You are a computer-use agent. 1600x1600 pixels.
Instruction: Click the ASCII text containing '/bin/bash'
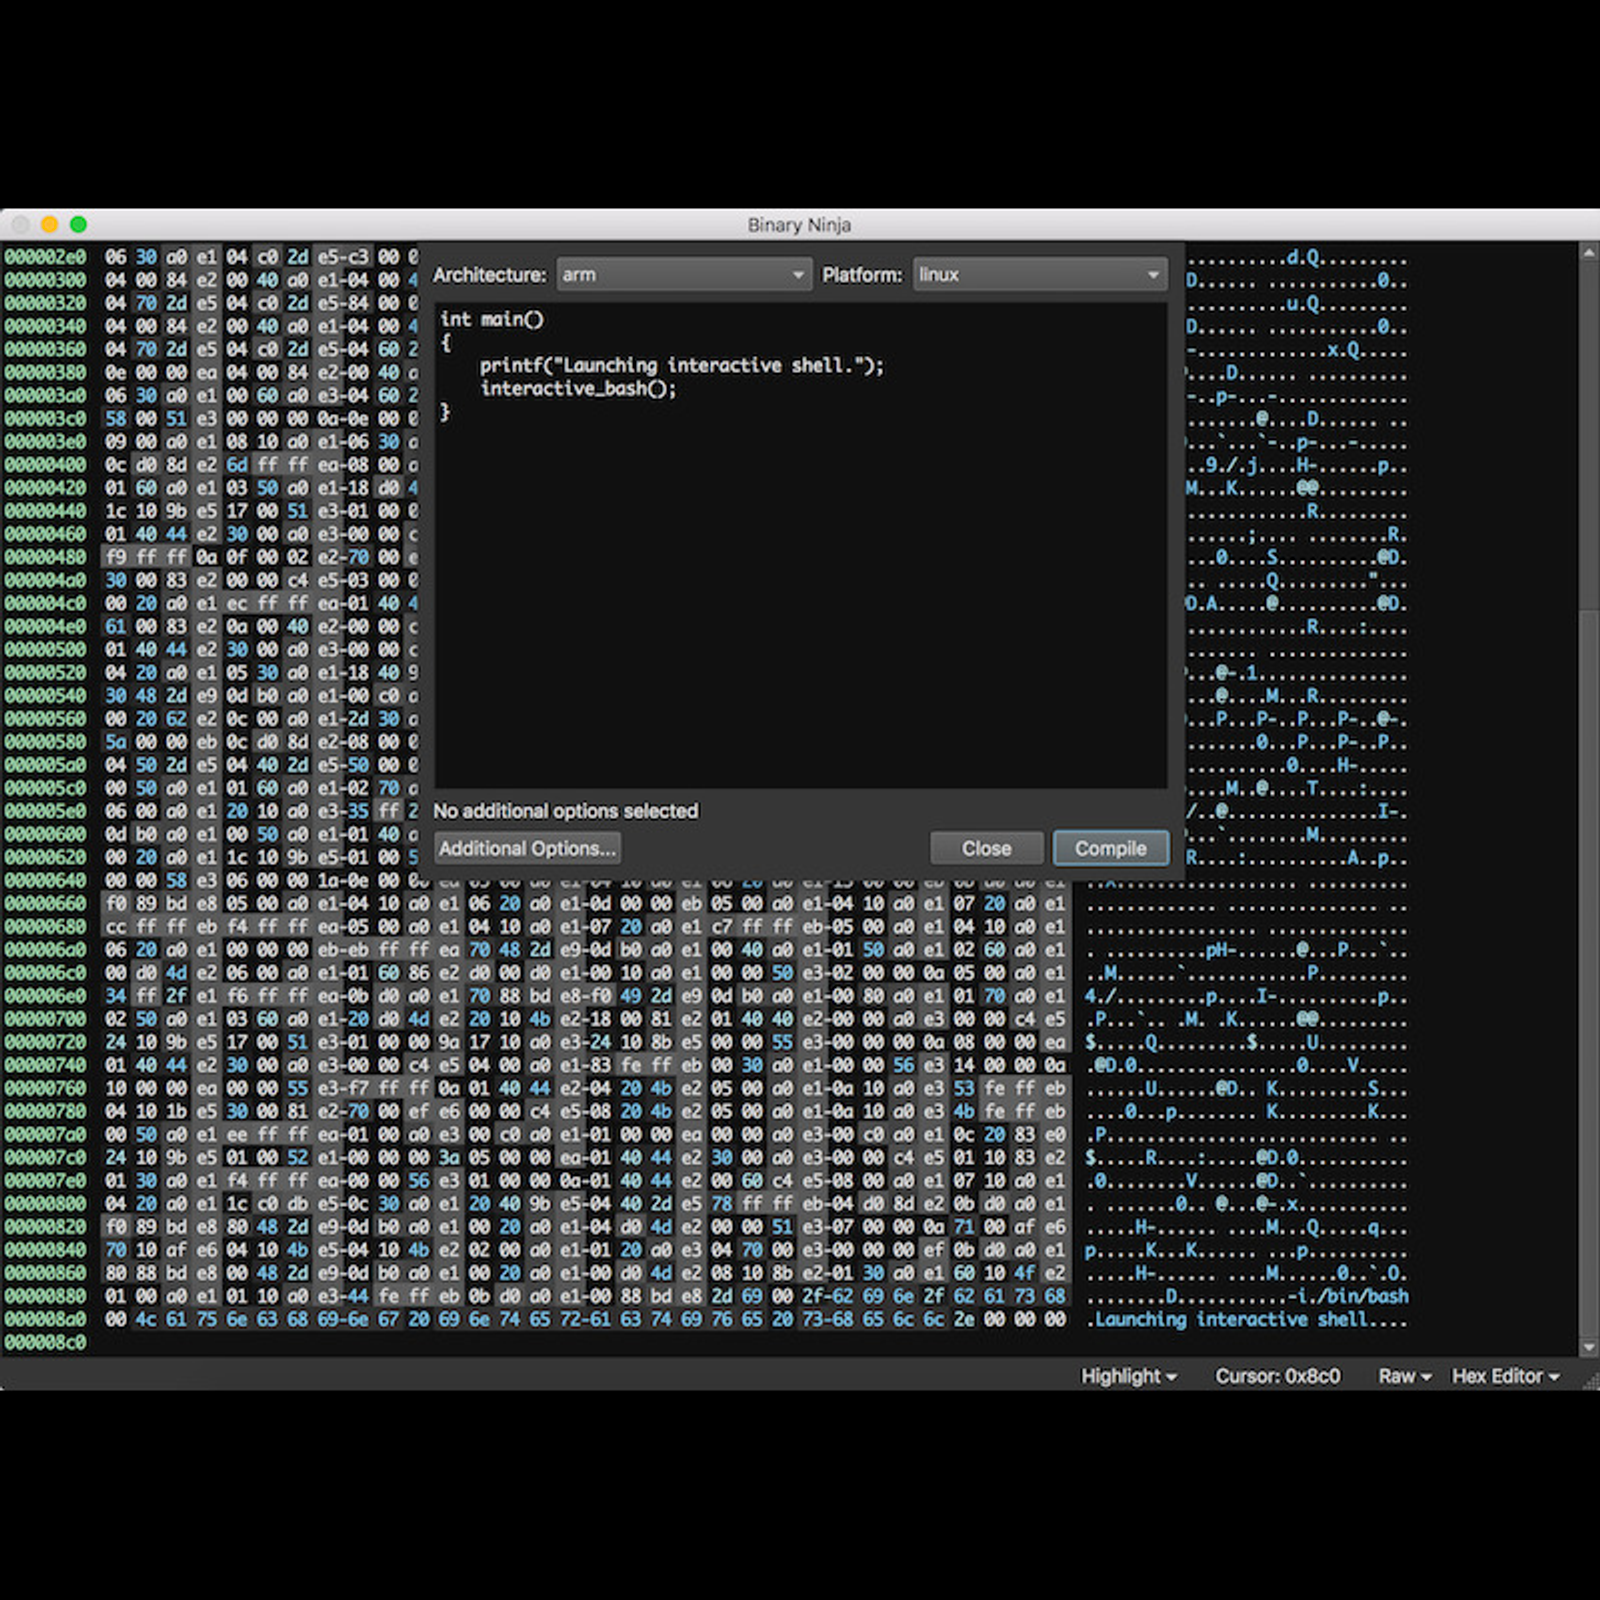[1246, 1296]
